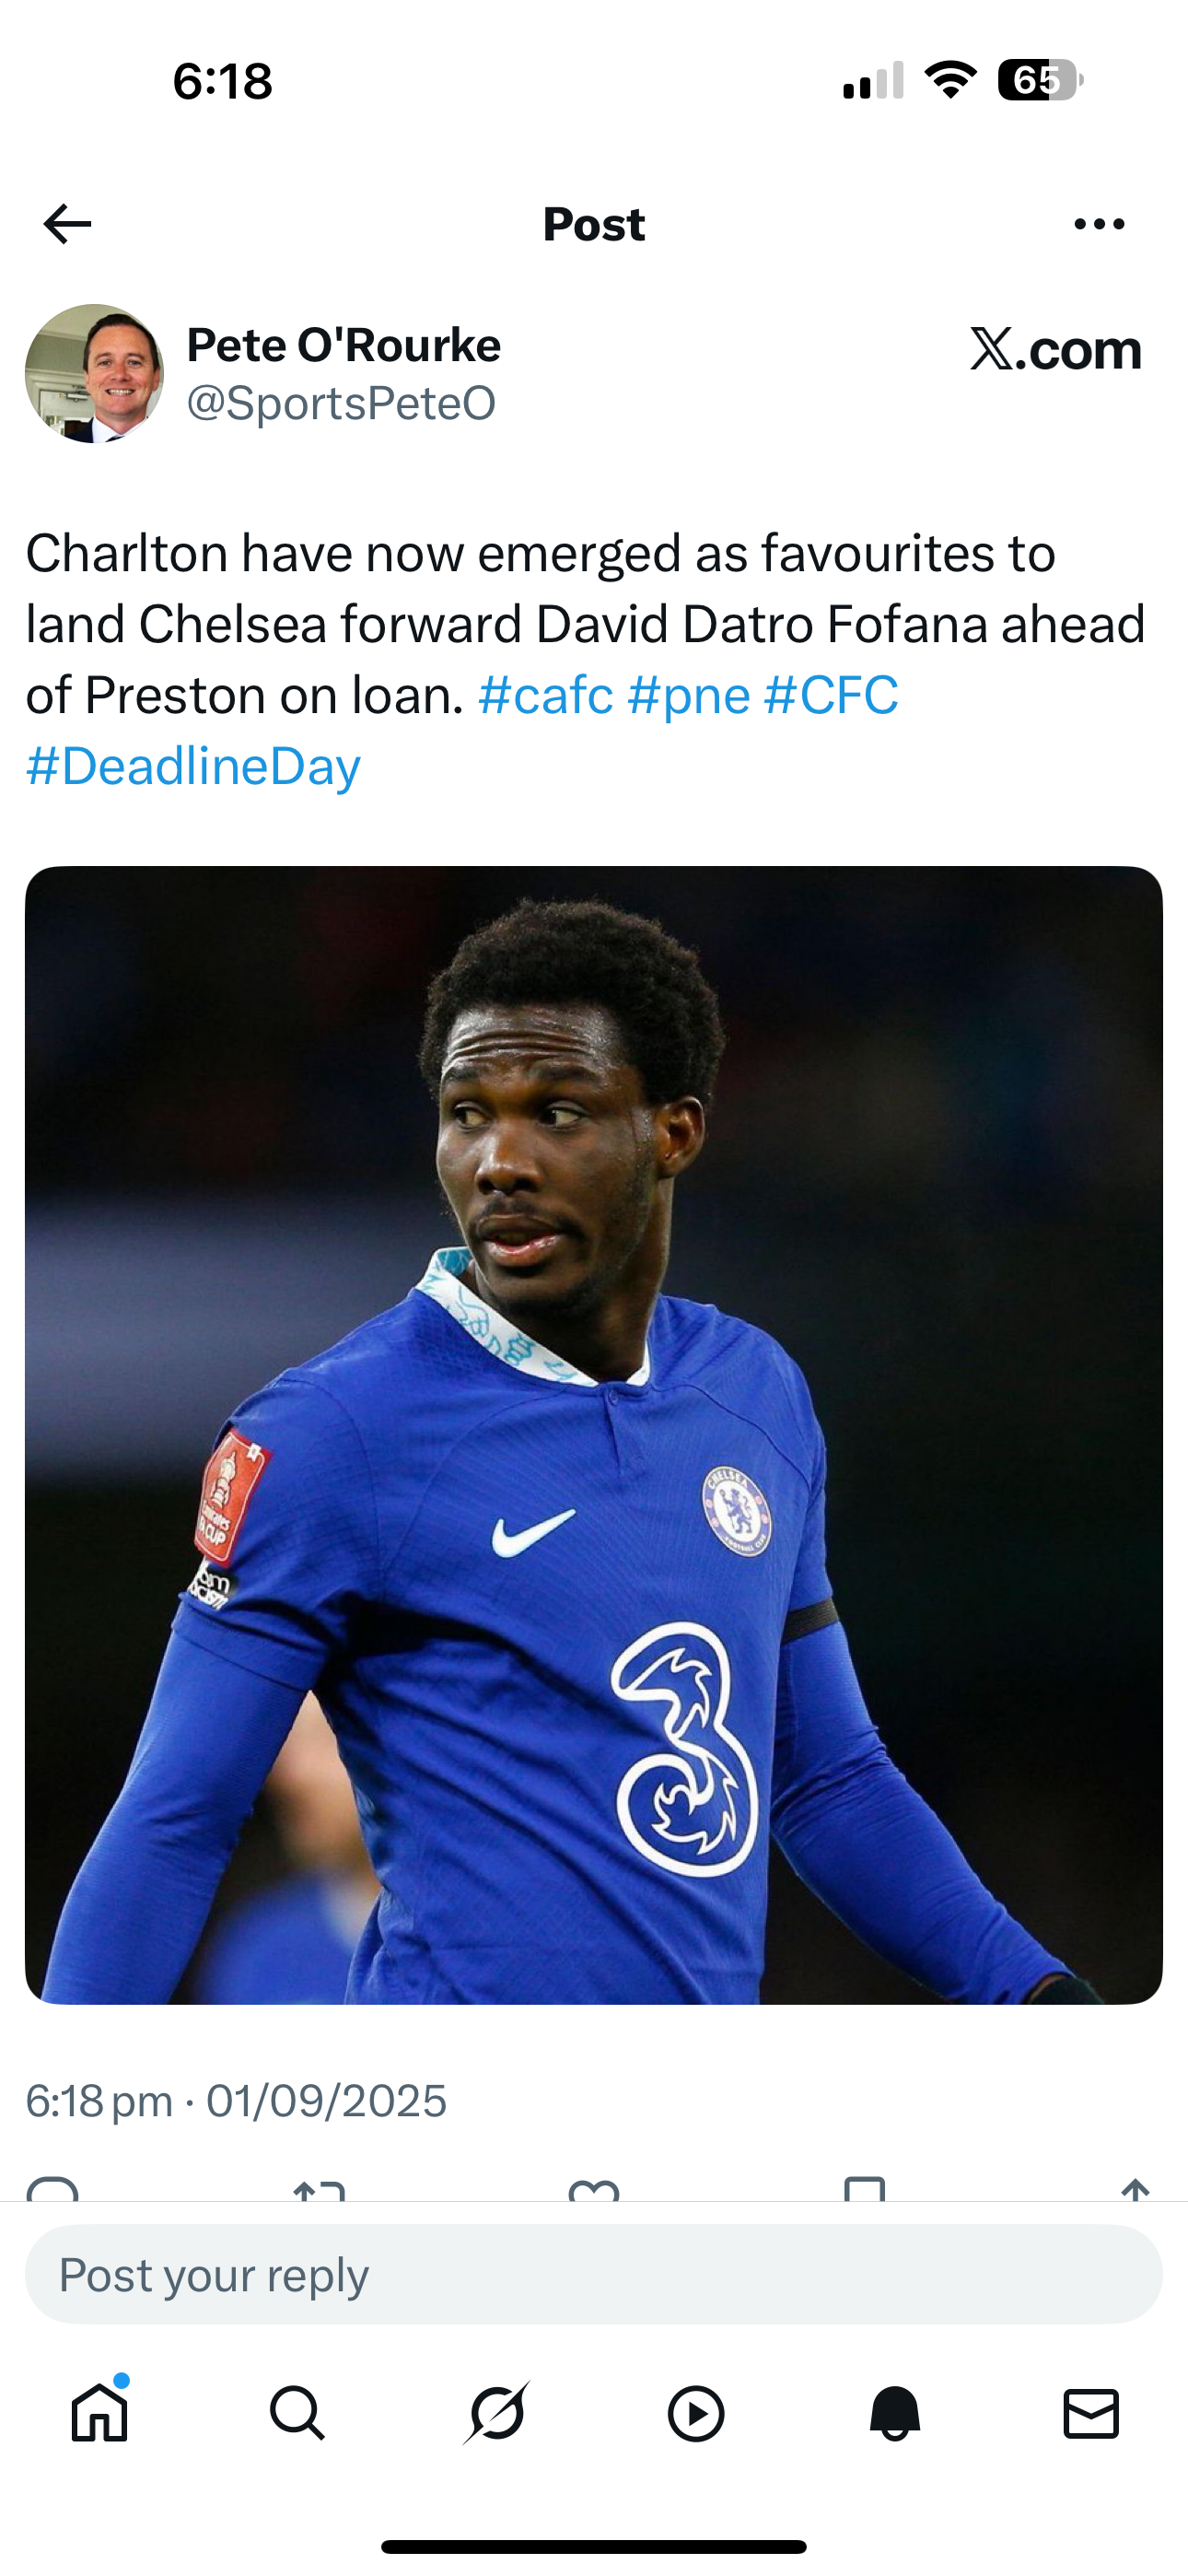This screenshot has height=2576, width=1188.
Task: Open the three-dot more options menu
Action: pos(1099,224)
